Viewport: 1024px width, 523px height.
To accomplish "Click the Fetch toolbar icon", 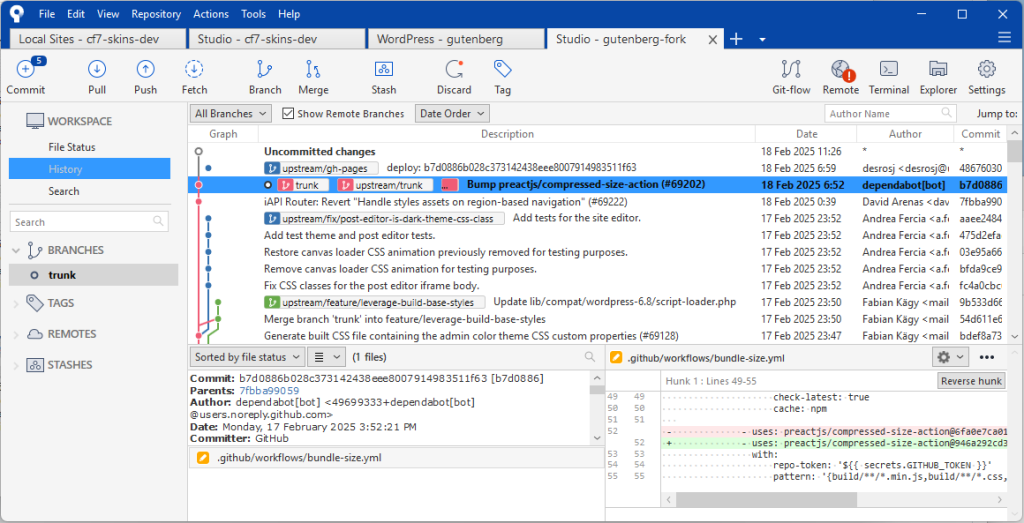I will tap(194, 76).
